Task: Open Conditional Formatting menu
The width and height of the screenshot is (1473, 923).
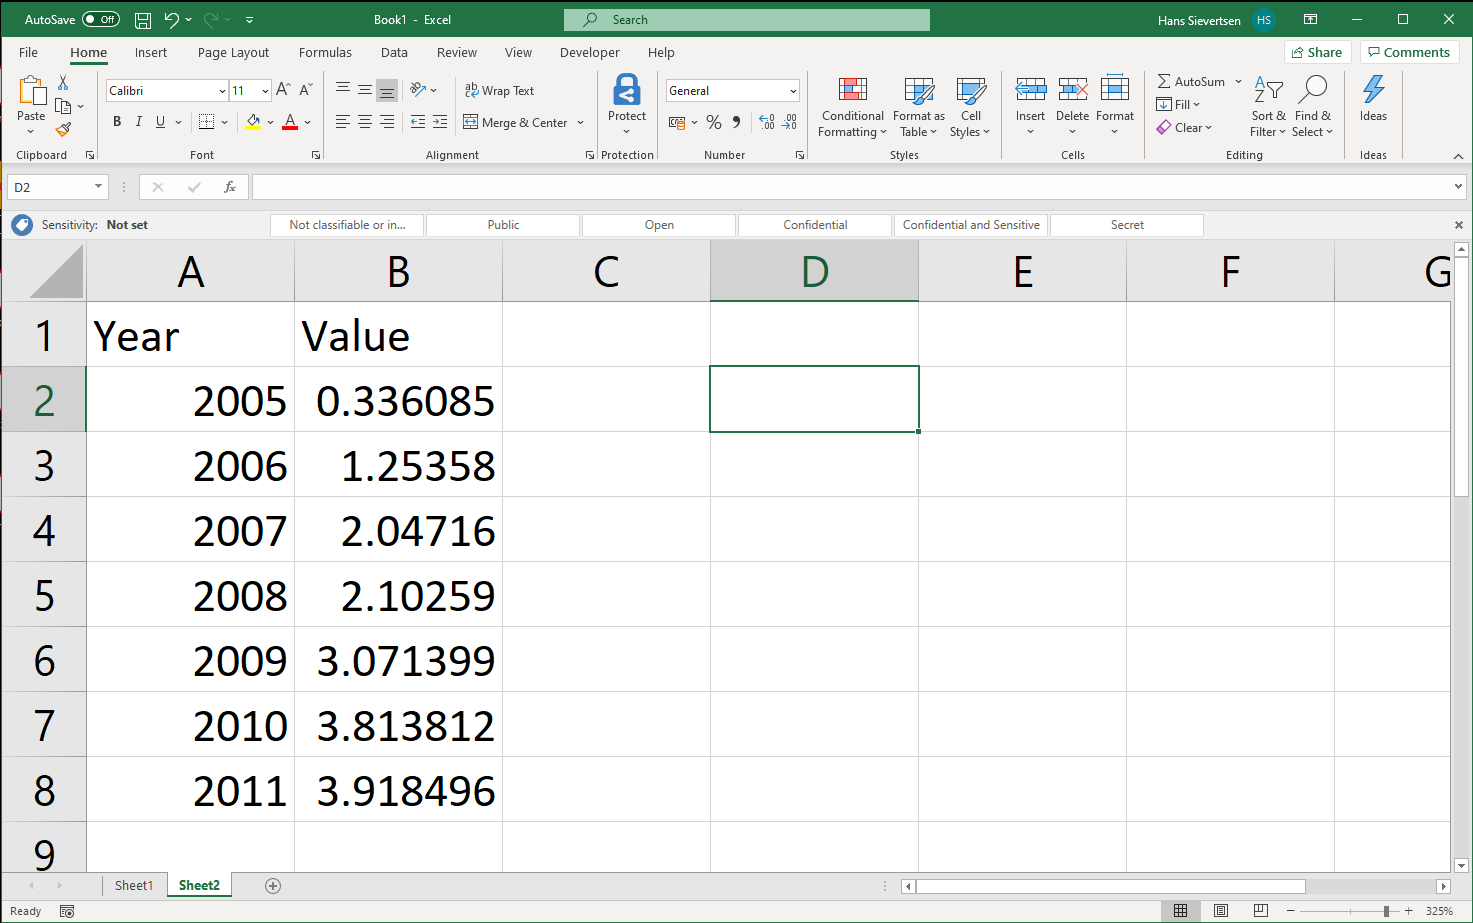Action: (x=852, y=107)
